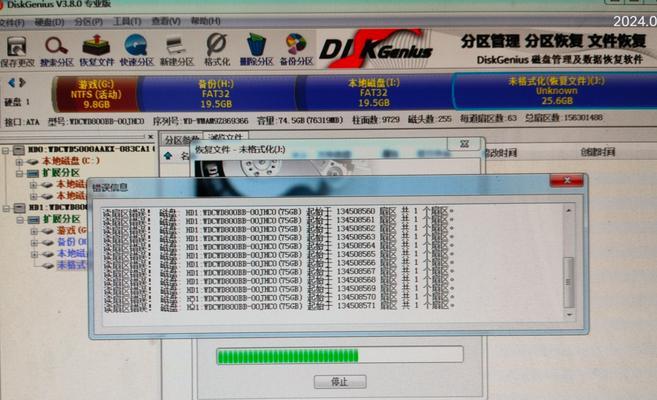Image resolution: width=657 pixels, height=400 pixels.
Task: Click the 停止 button
Action: 340,382
